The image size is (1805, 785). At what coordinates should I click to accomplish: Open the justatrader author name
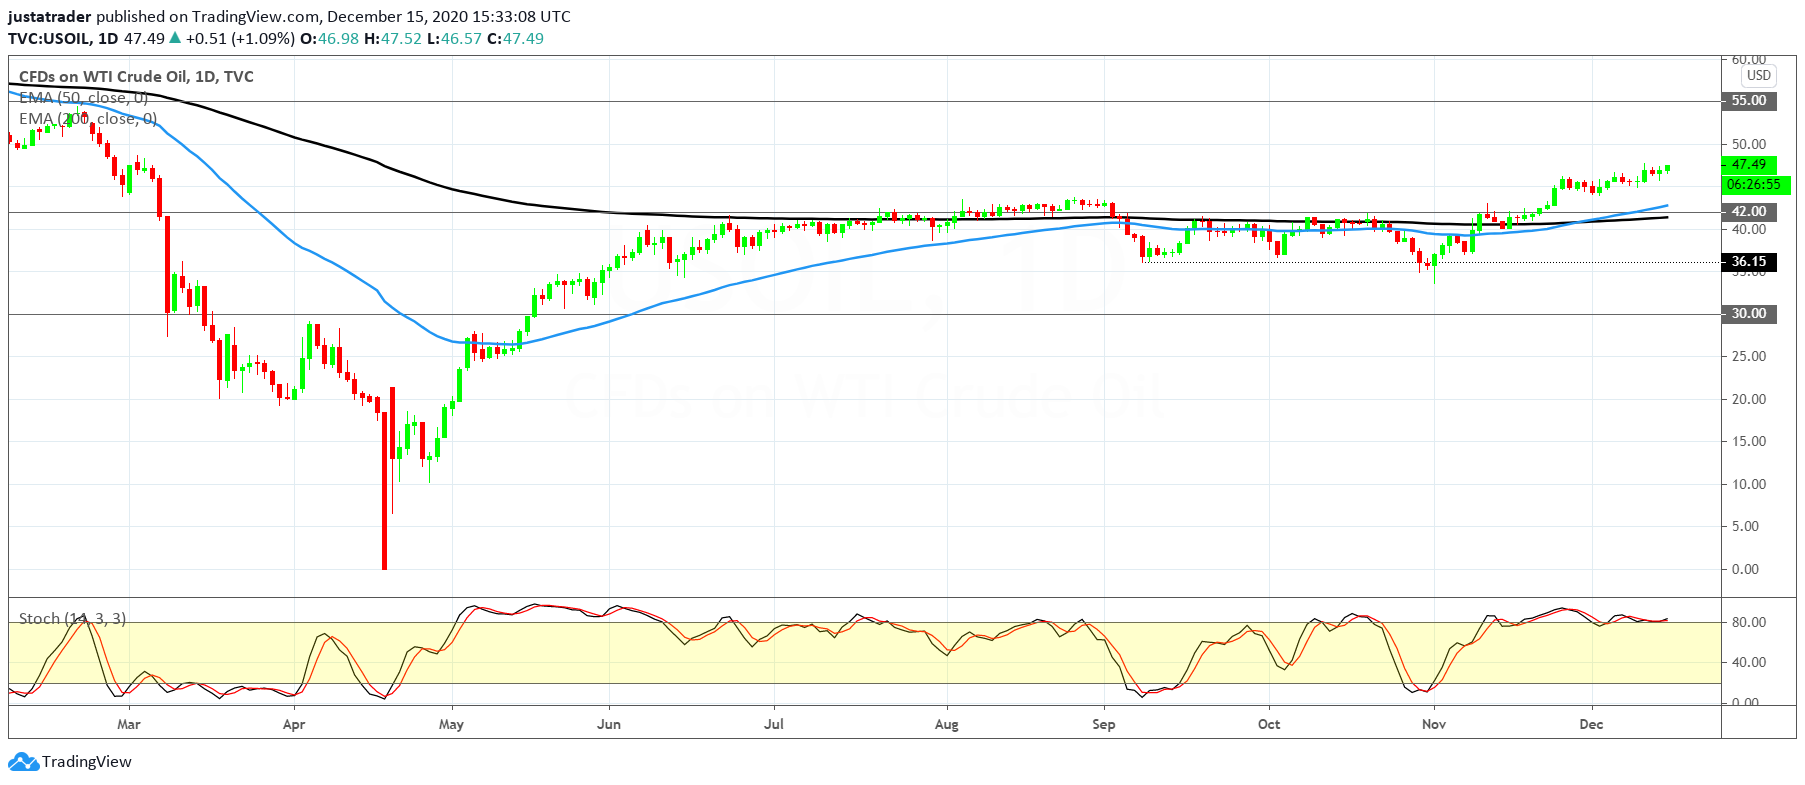[49, 17]
